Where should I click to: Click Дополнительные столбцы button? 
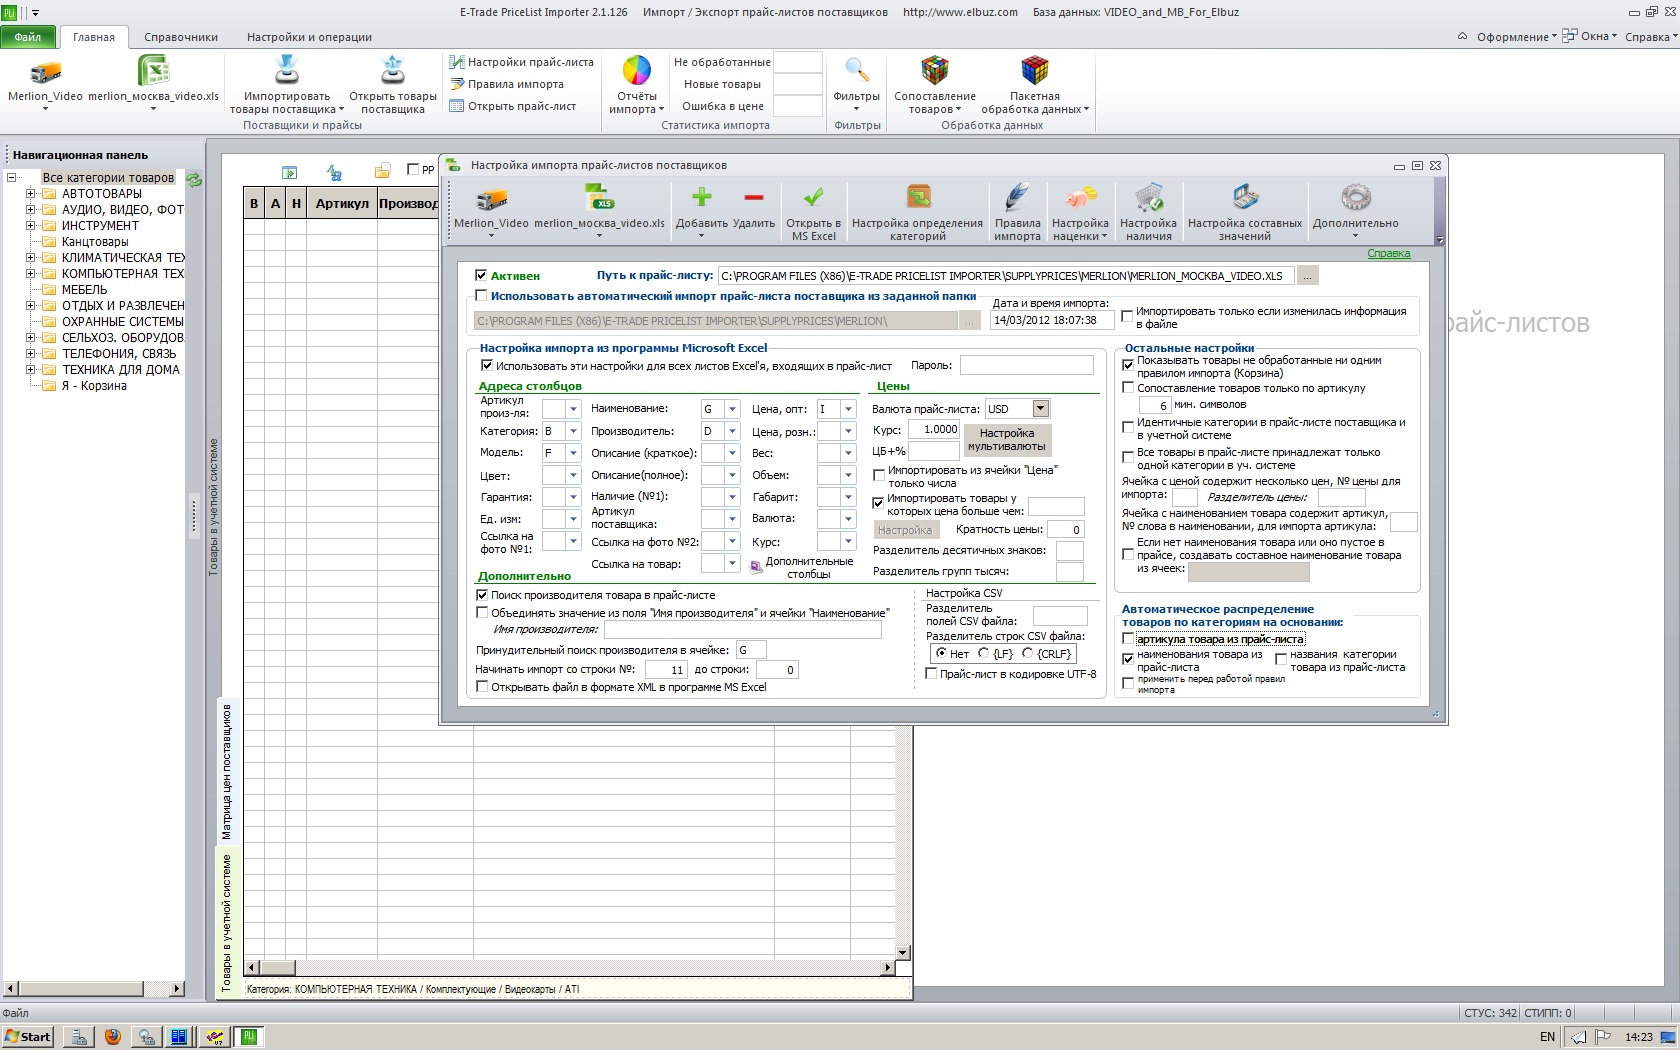[802, 568]
